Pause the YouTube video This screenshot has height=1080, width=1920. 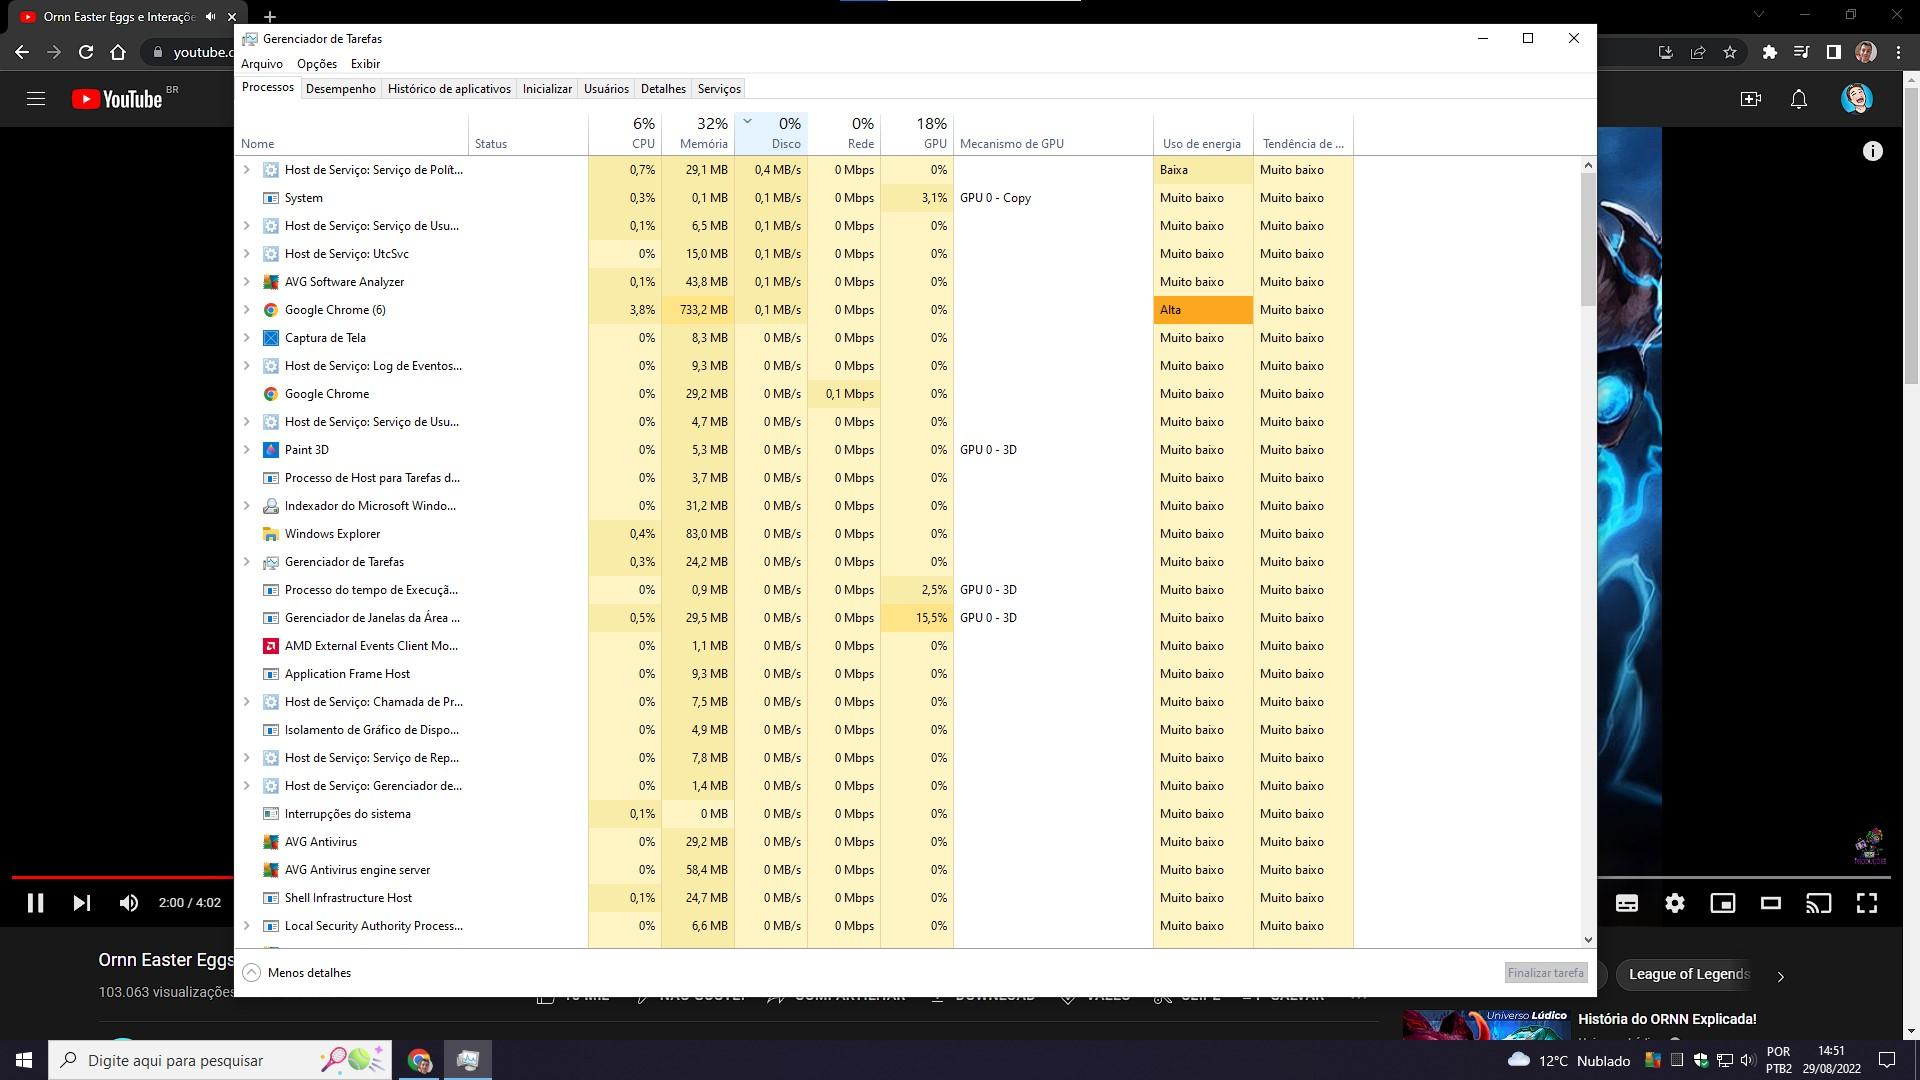(x=35, y=903)
